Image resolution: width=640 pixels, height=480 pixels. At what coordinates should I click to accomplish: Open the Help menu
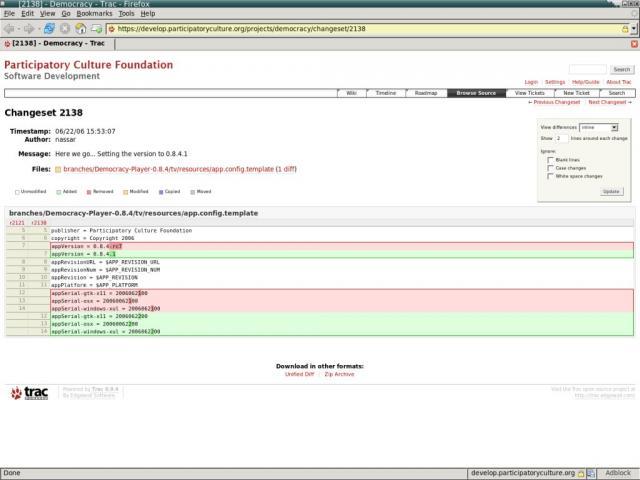point(148,13)
